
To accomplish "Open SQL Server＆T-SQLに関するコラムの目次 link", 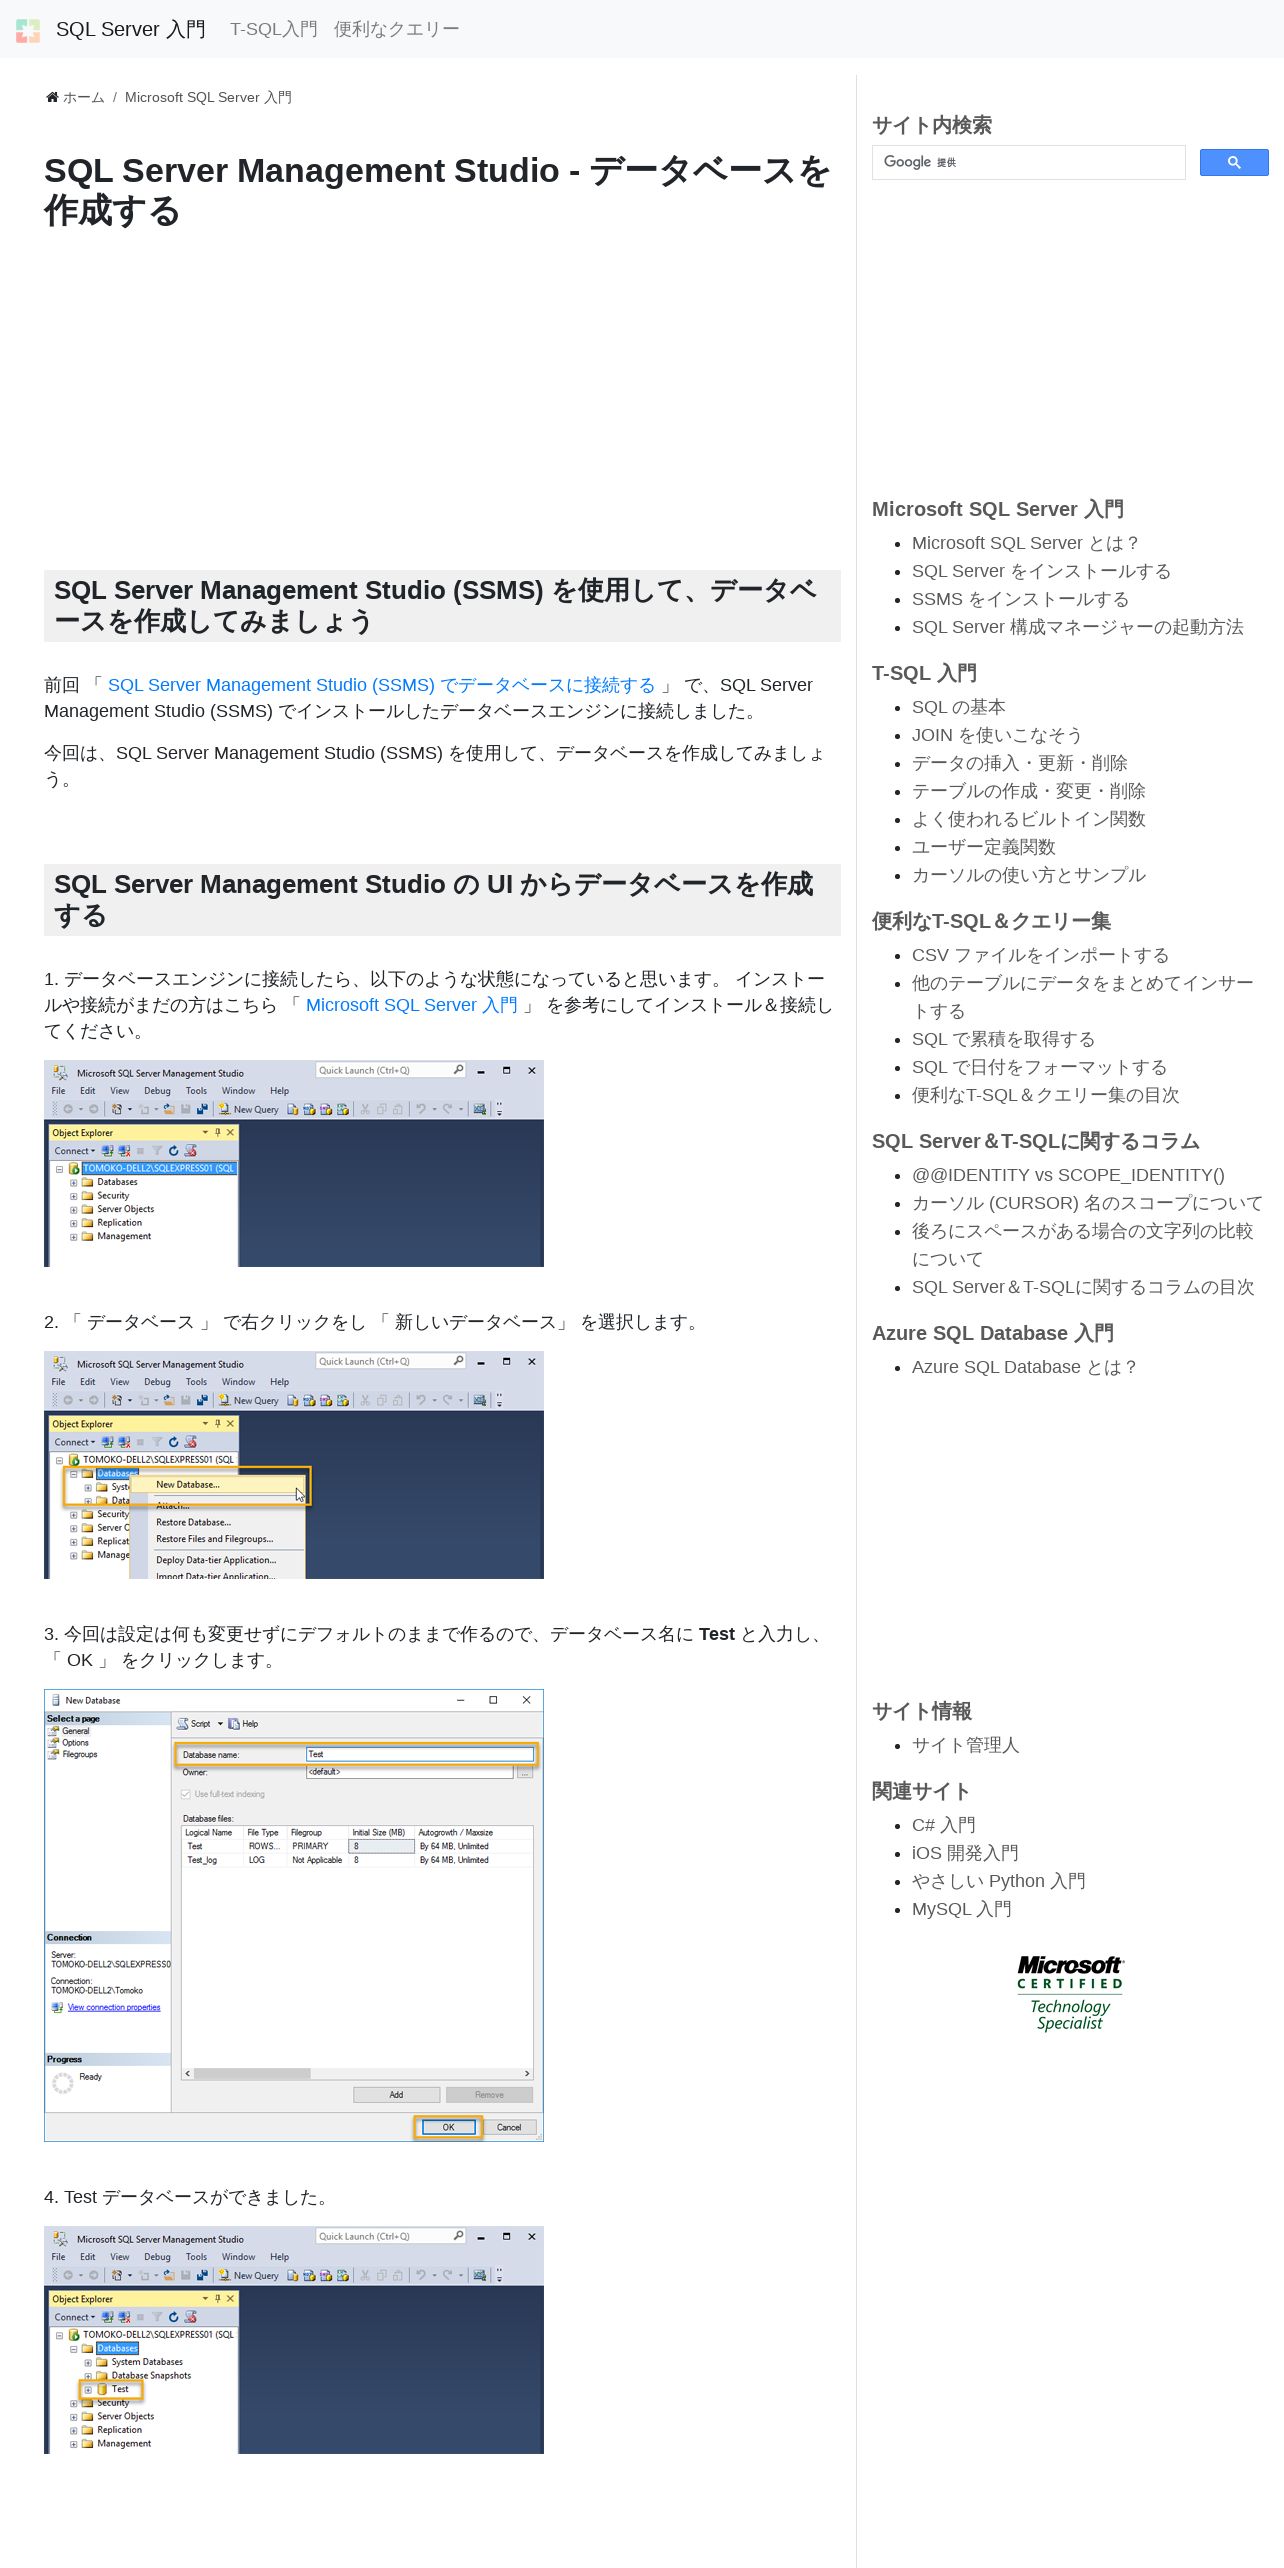I will [1083, 1287].
